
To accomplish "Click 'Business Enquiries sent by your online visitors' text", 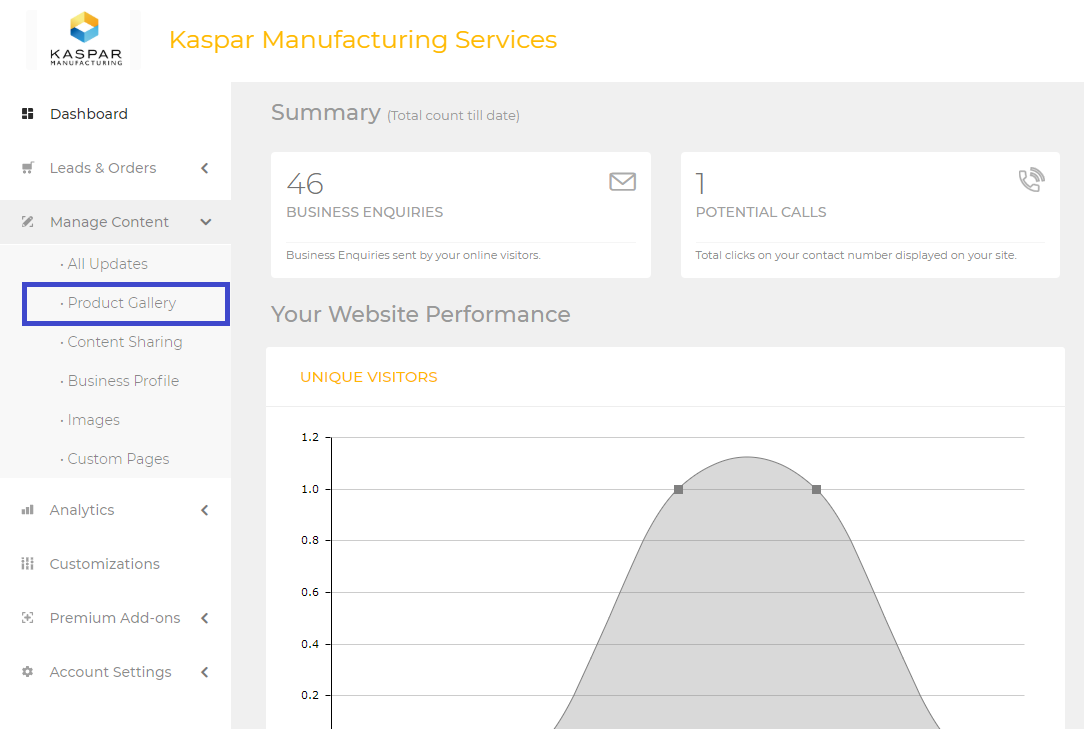I will (x=413, y=255).
